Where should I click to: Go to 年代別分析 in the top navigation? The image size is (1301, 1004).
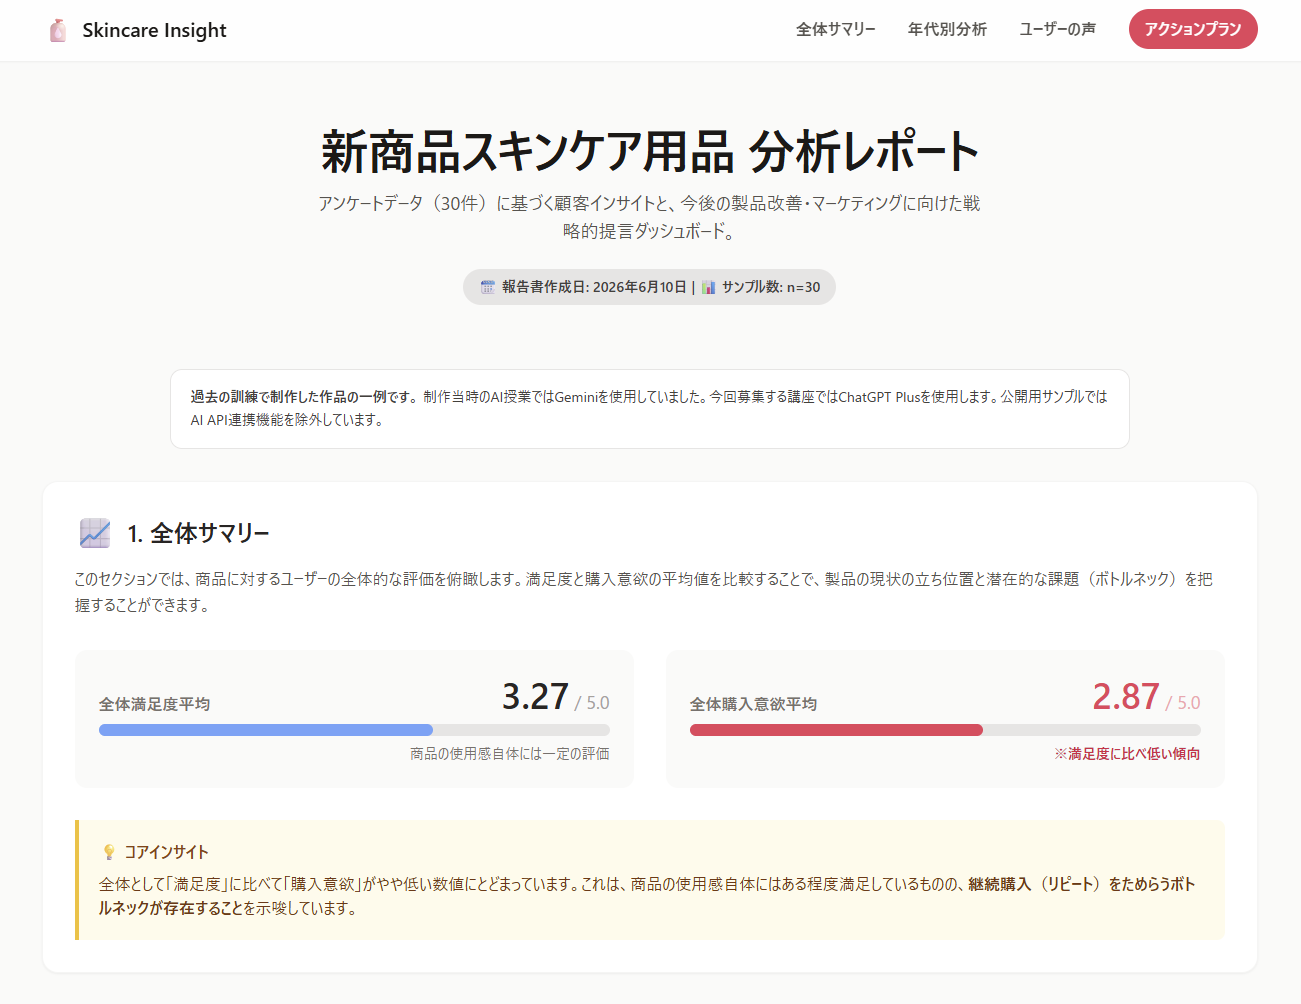point(947,30)
